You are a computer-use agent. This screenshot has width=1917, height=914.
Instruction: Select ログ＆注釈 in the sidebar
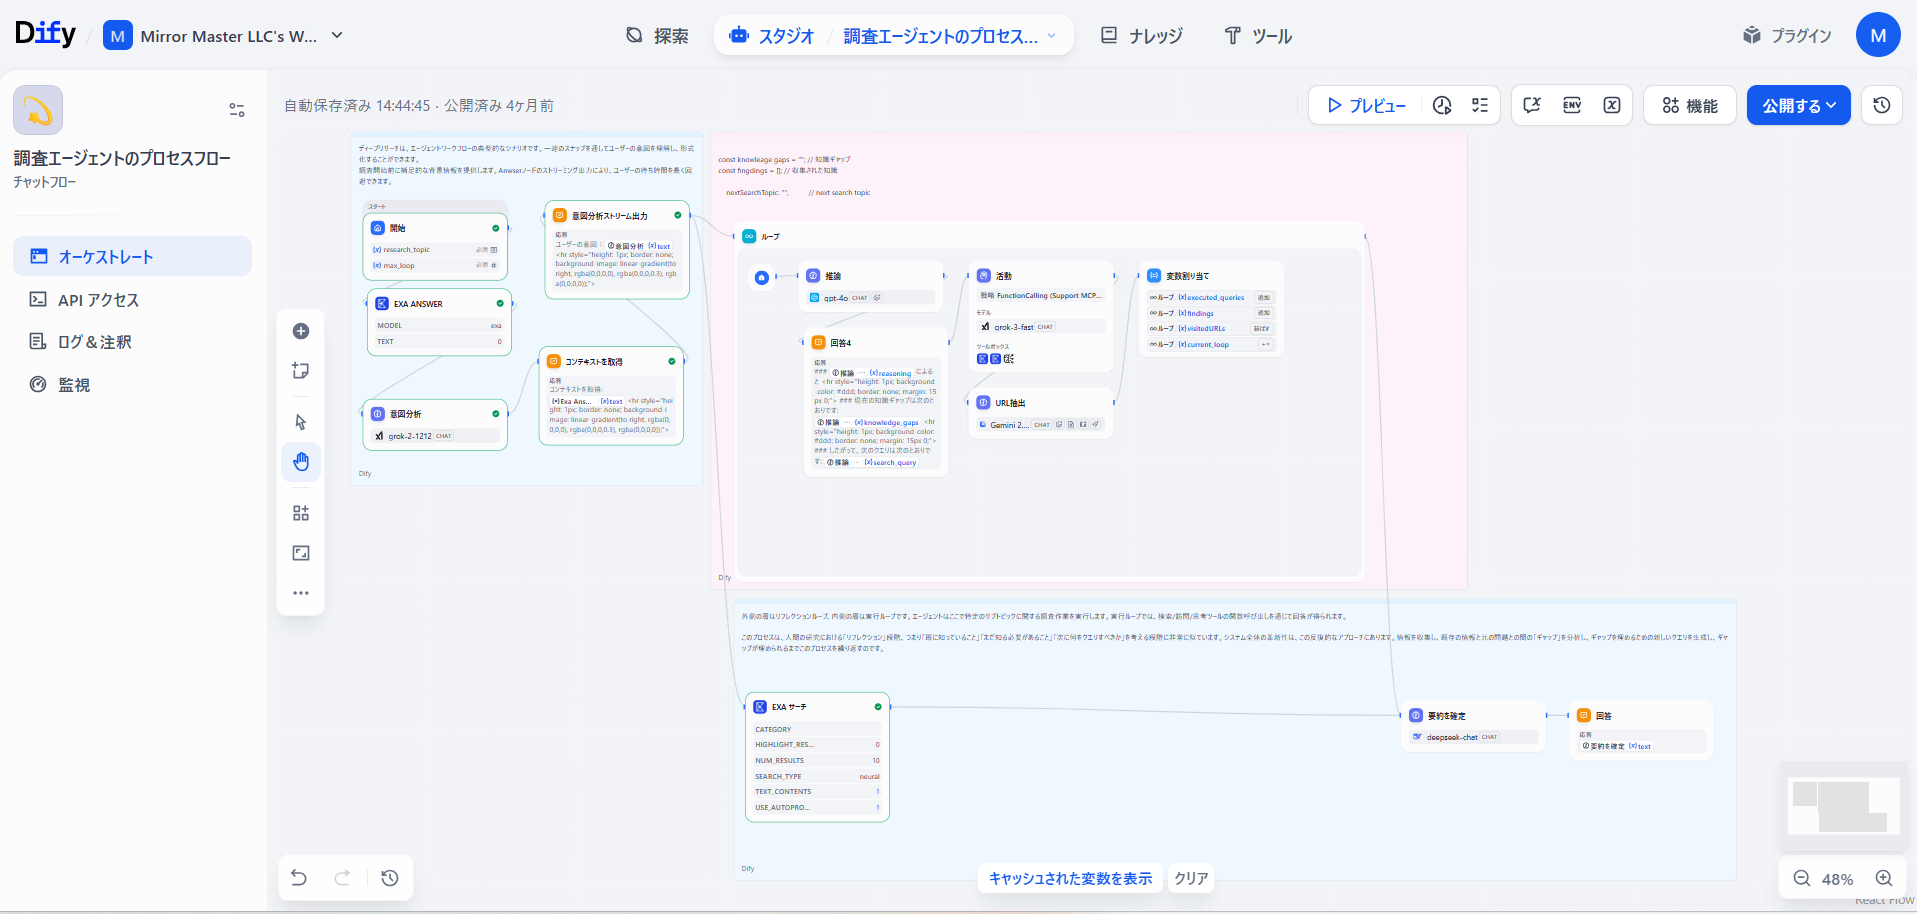[x=94, y=342]
